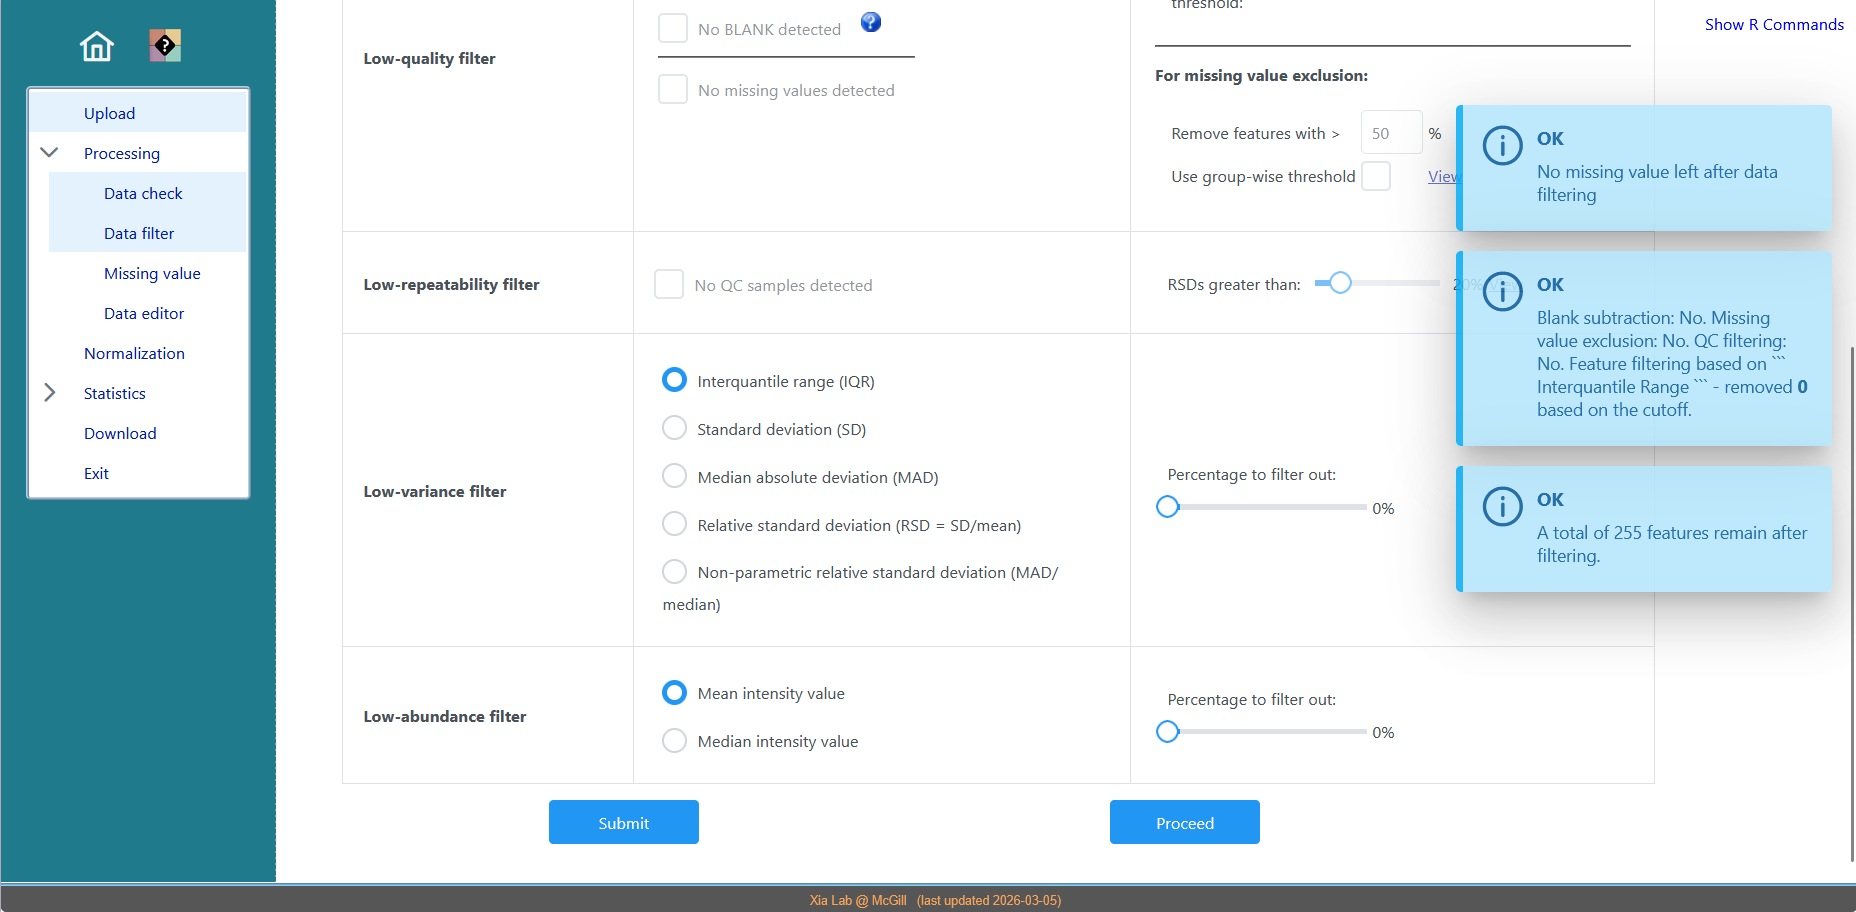Click the low-variance percentage slider handle
Viewport: 1856px width, 912px height.
click(x=1167, y=507)
